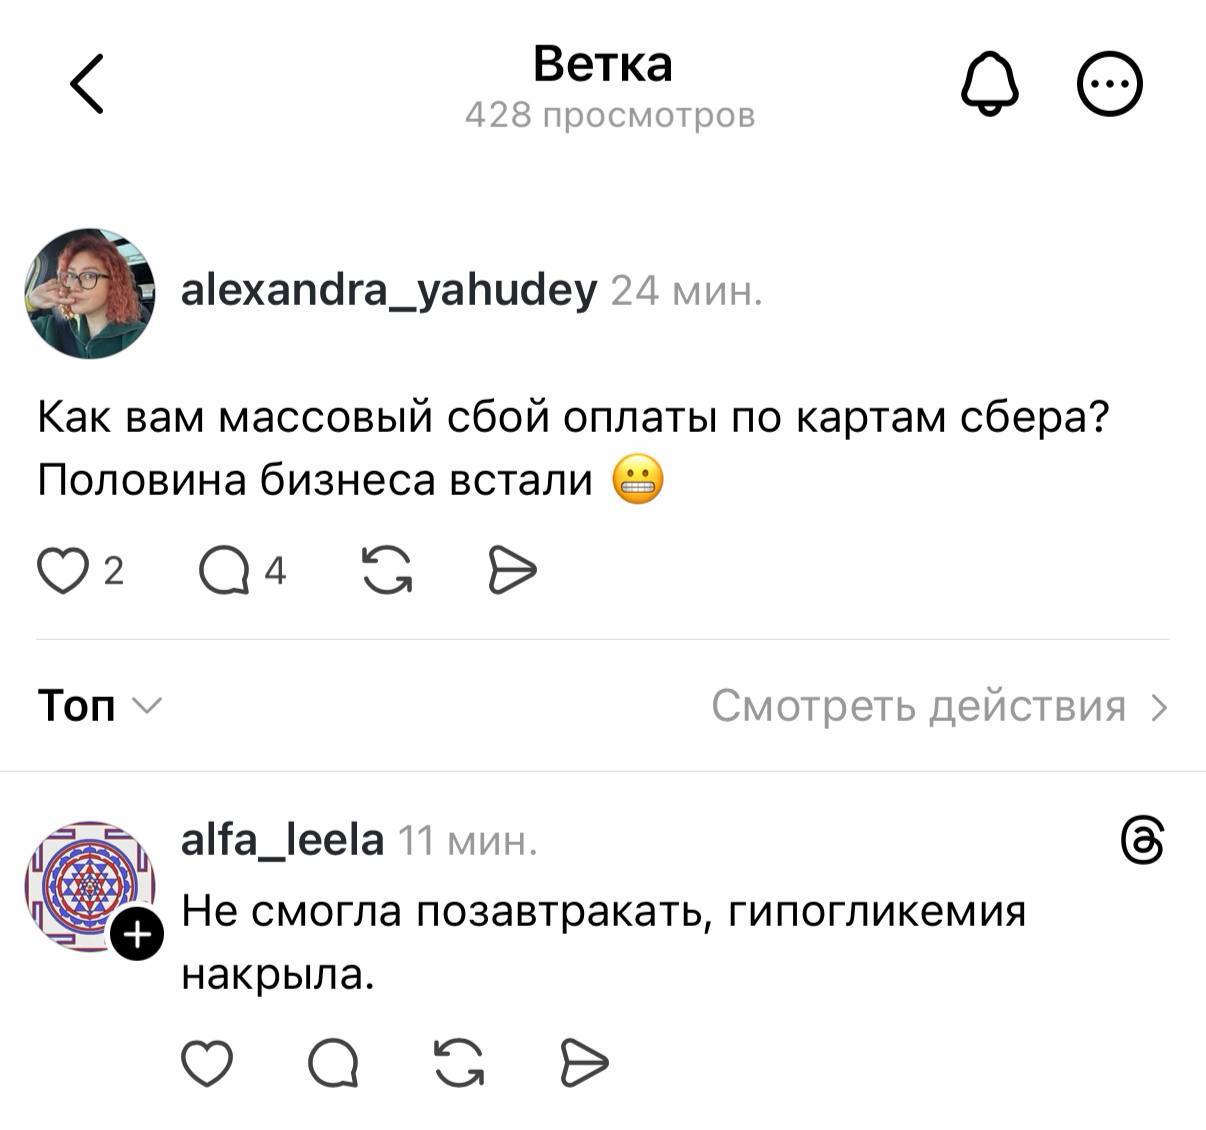
Task: Repost alfa_leela's reply
Action: tap(460, 1062)
